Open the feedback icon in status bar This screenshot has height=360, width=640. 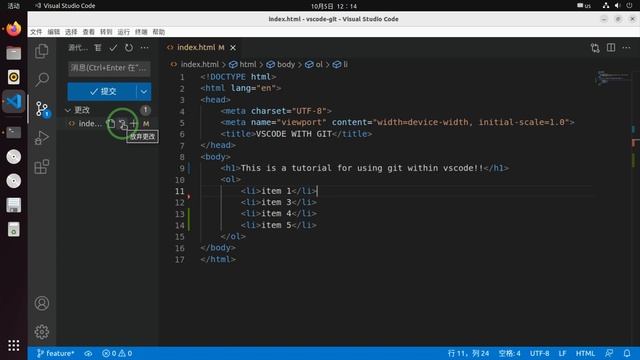(609, 353)
